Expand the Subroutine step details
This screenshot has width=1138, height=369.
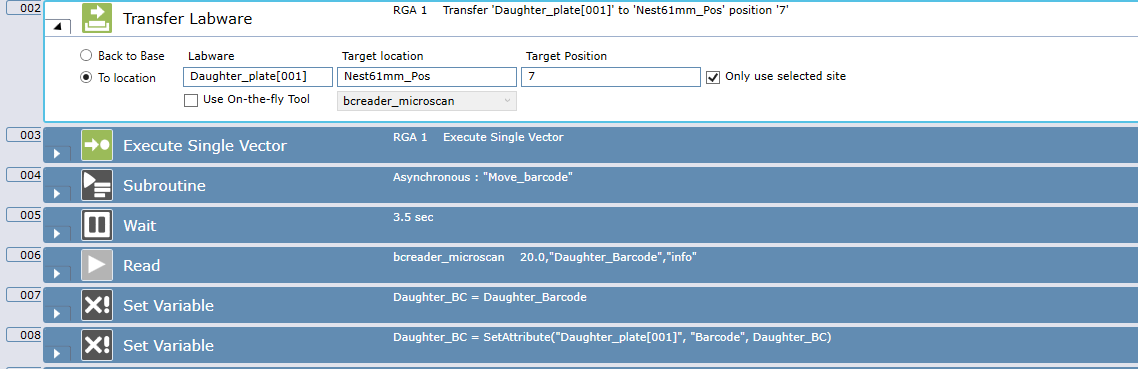[x=57, y=194]
